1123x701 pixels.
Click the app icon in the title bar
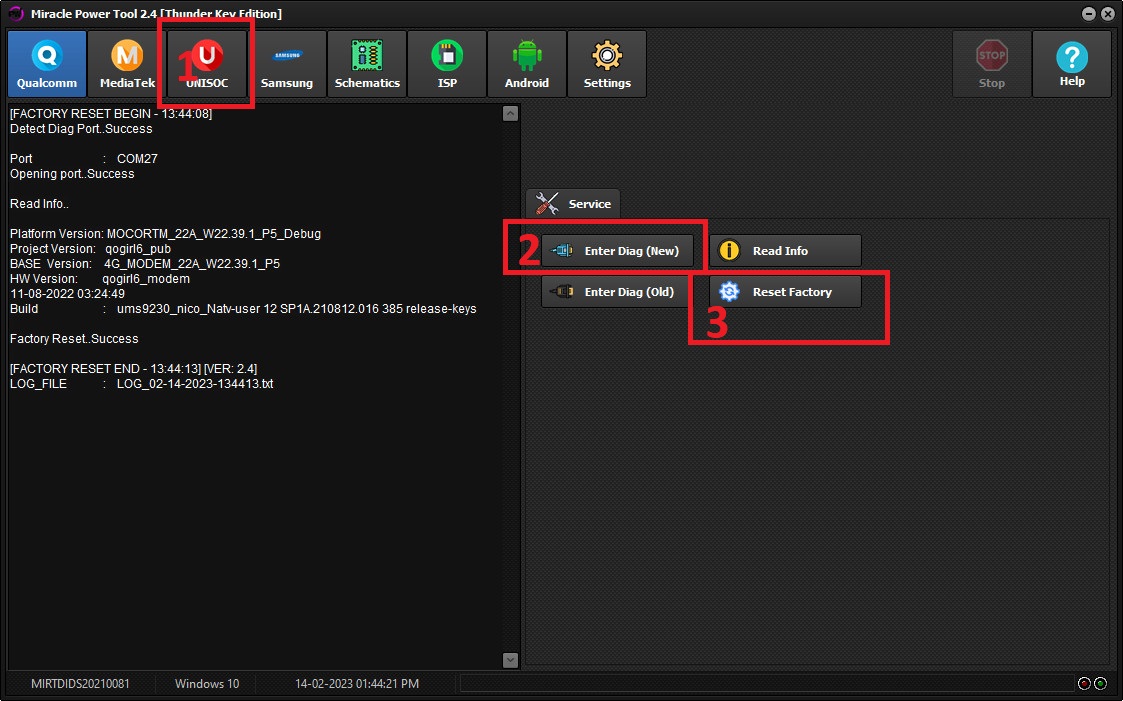coord(16,14)
